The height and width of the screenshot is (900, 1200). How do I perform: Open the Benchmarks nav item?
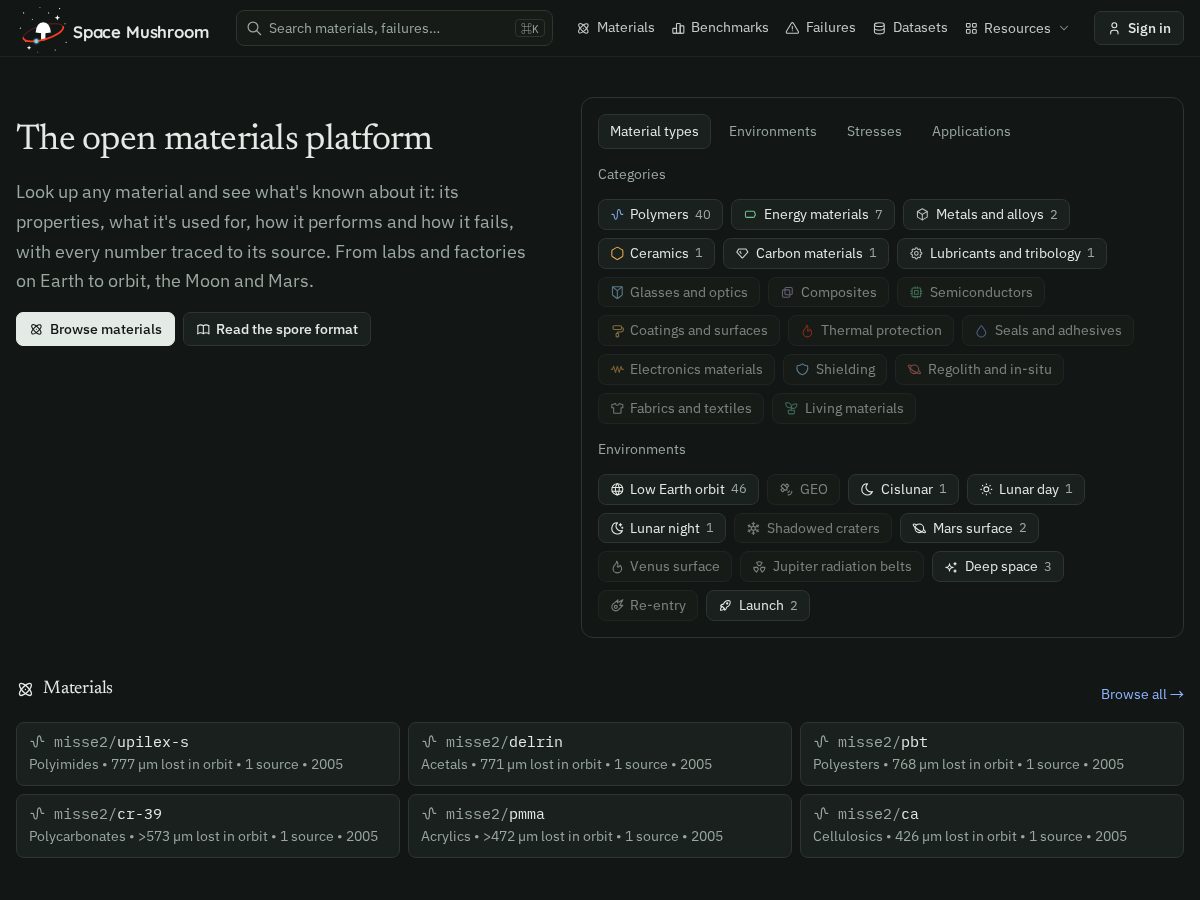[x=720, y=28]
